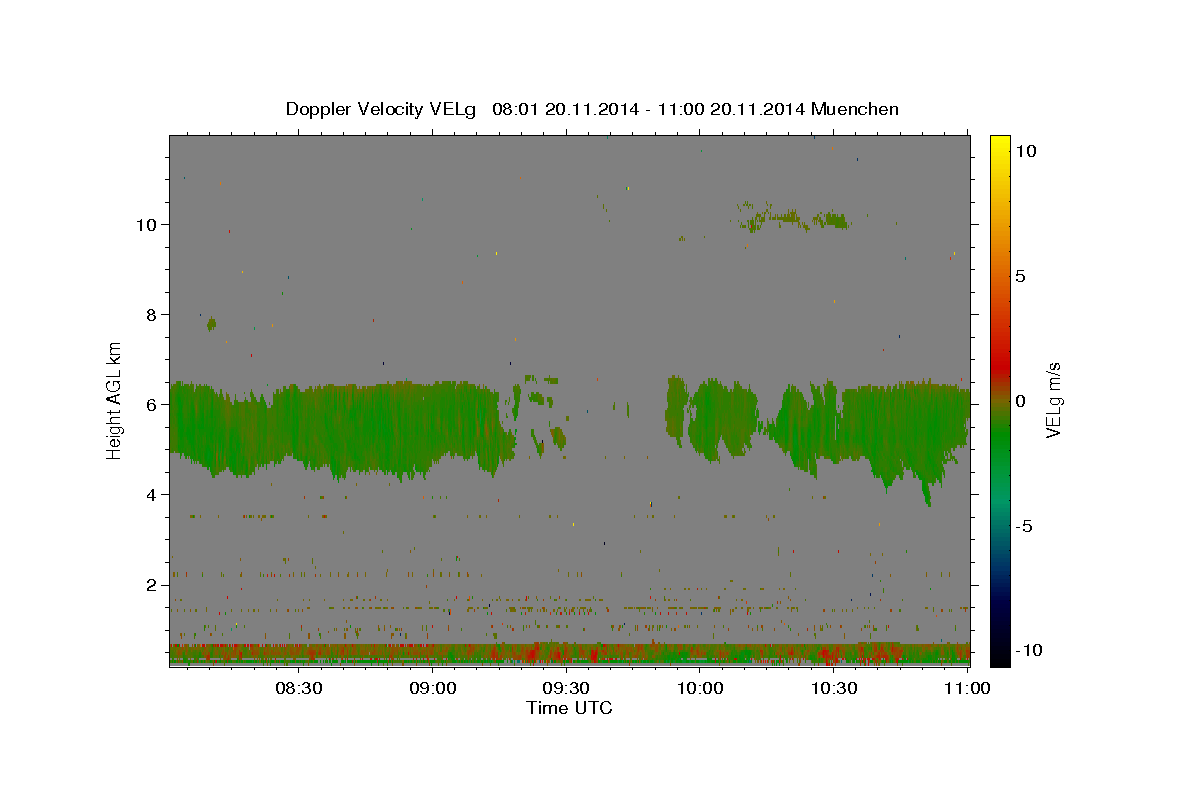The width and height of the screenshot is (1200, 800).
Task: Click the 09:30 time tick label
Action: (566, 688)
